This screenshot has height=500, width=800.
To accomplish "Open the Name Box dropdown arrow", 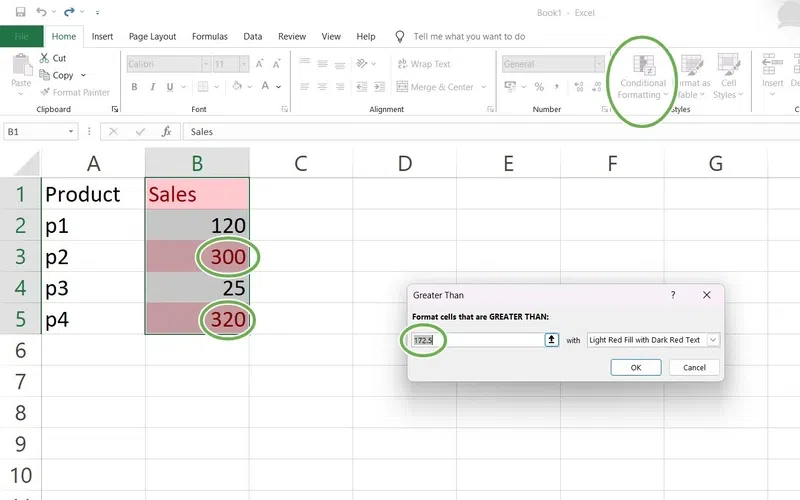I will (71, 131).
